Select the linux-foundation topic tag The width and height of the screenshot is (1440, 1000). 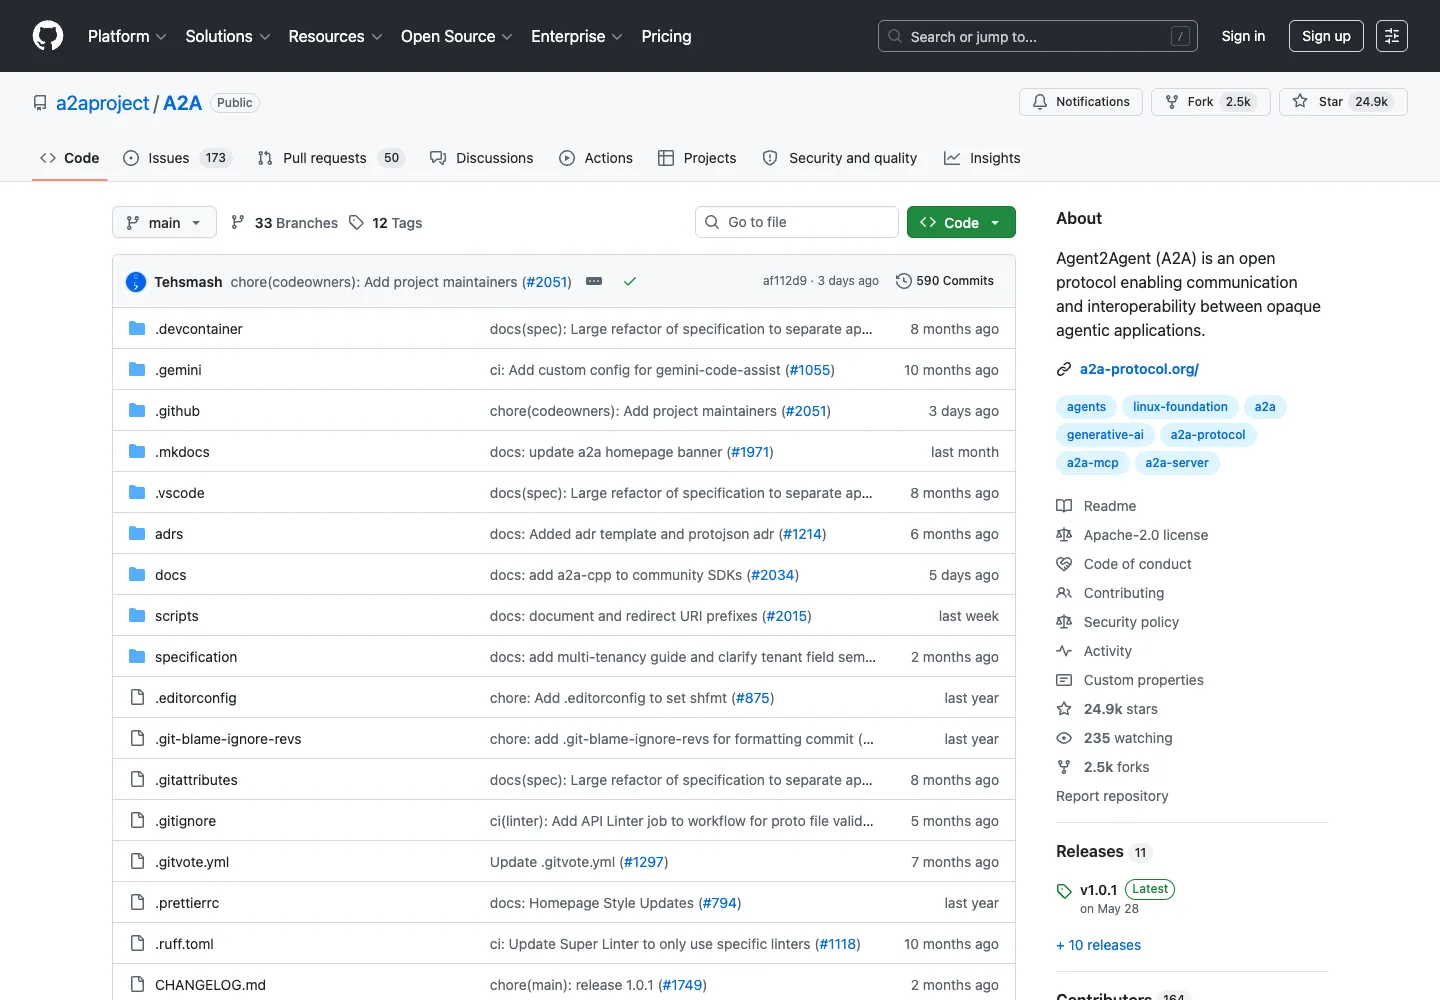pos(1180,407)
